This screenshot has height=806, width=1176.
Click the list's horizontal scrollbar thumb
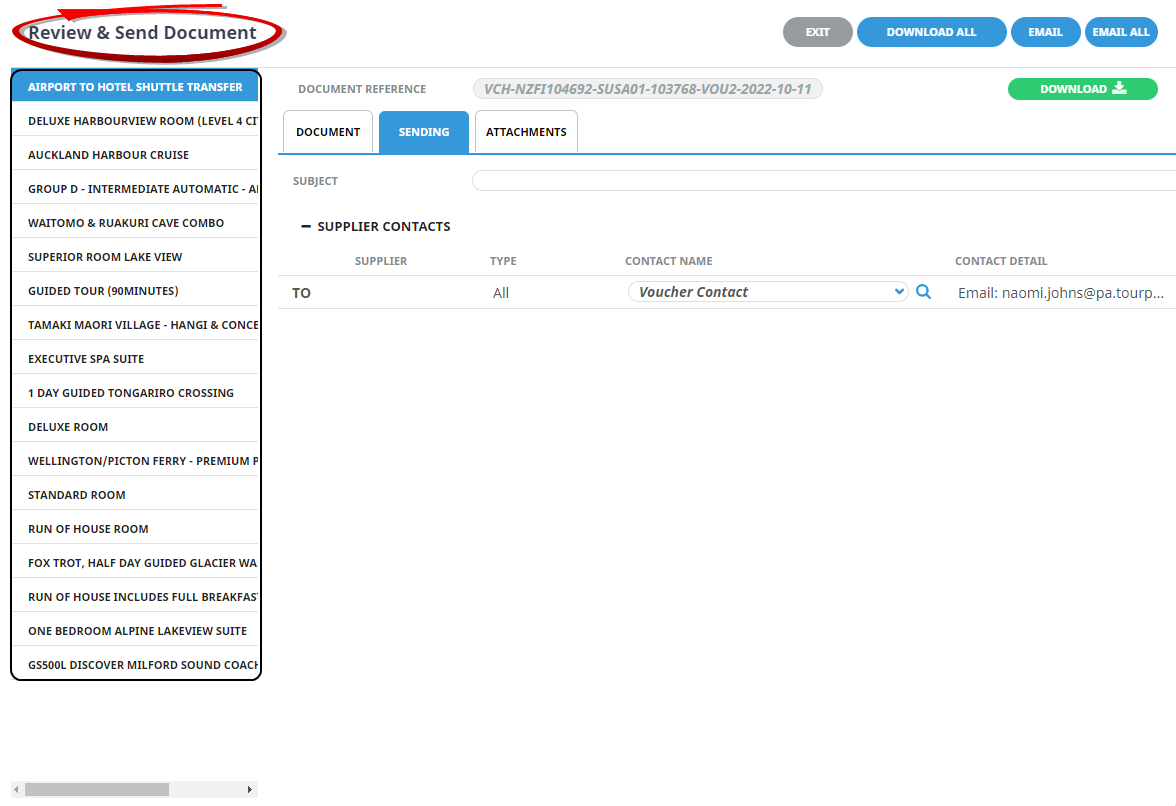pyautogui.click(x=97, y=790)
